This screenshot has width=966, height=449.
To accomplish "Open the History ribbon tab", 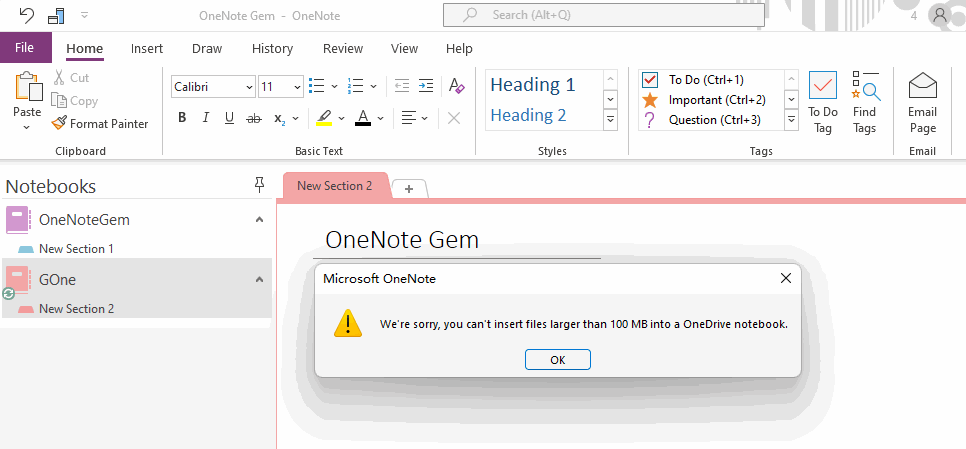I will [x=272, y=49].
